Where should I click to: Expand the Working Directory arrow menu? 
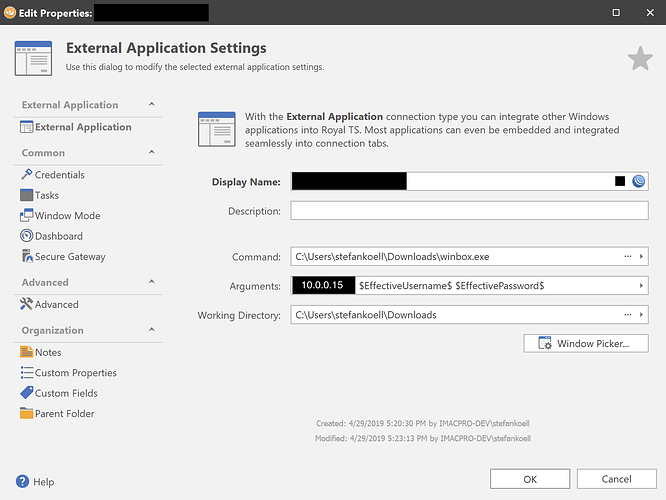[641, 315]
